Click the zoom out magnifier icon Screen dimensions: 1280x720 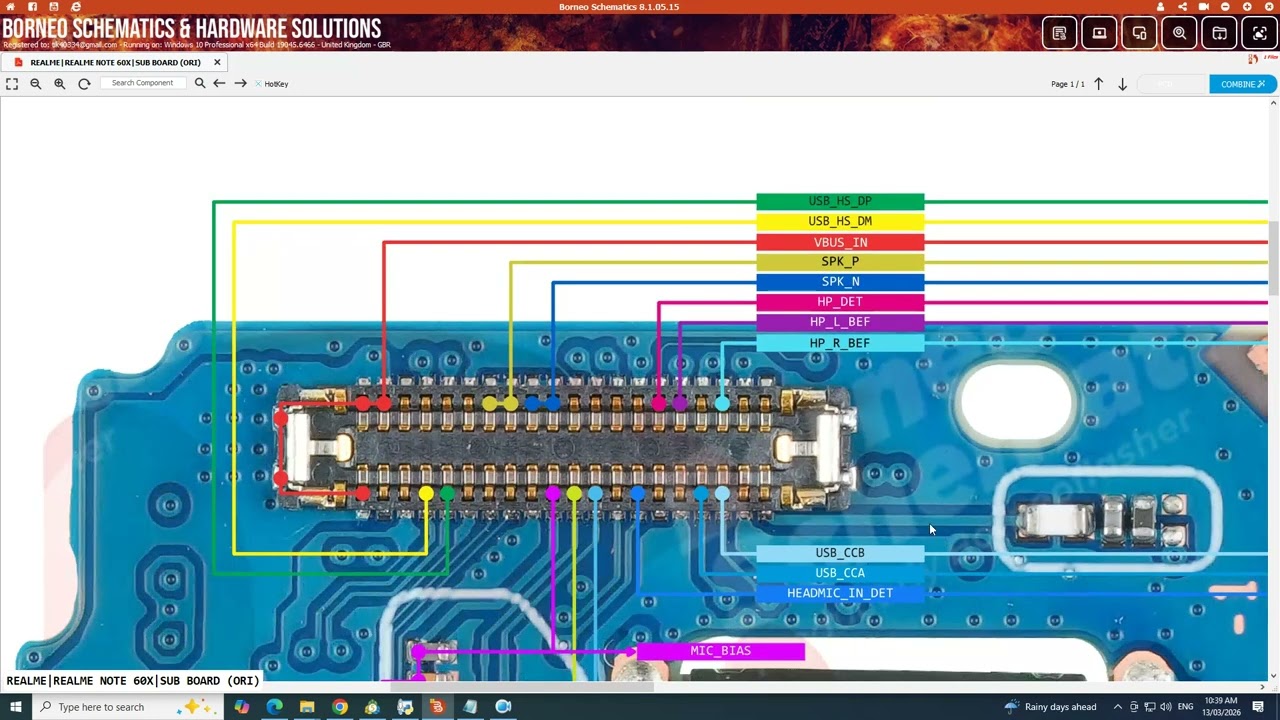(35, 83)
